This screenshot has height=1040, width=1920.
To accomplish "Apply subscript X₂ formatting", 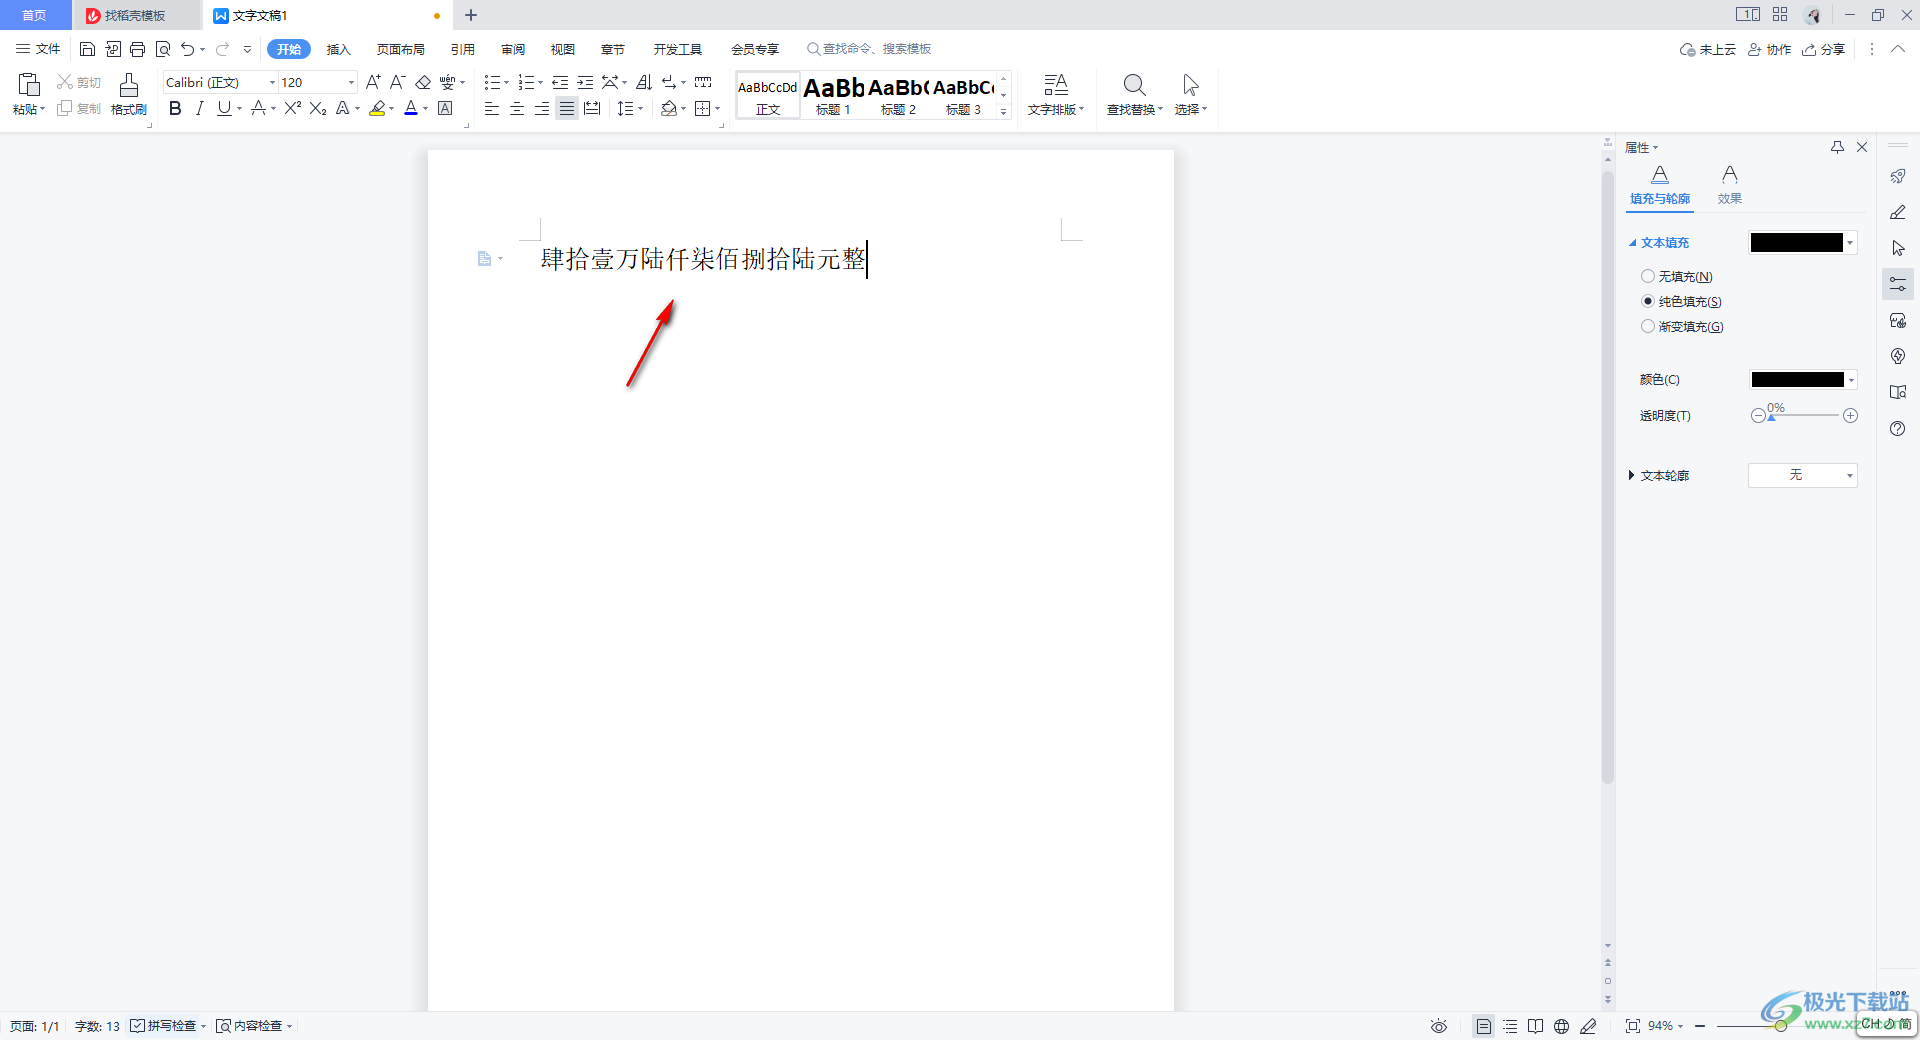I will click(x=318, y=108).
